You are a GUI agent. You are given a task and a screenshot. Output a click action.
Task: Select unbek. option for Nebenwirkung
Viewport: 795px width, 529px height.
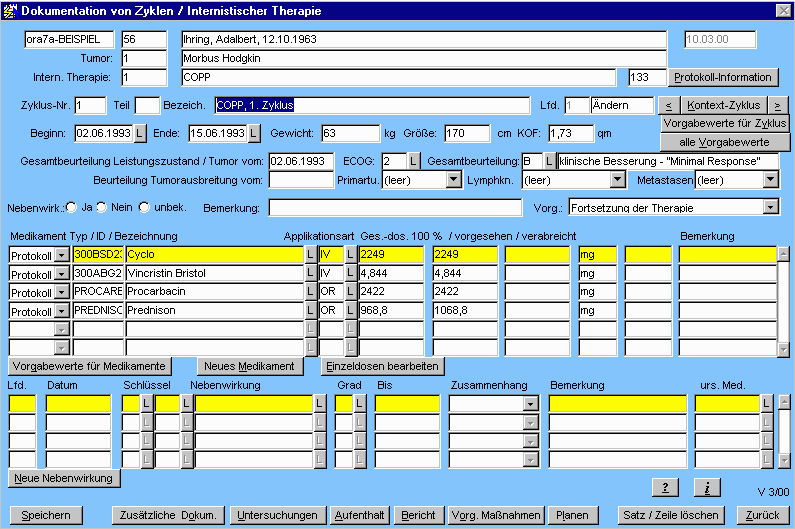click(145, 207)
